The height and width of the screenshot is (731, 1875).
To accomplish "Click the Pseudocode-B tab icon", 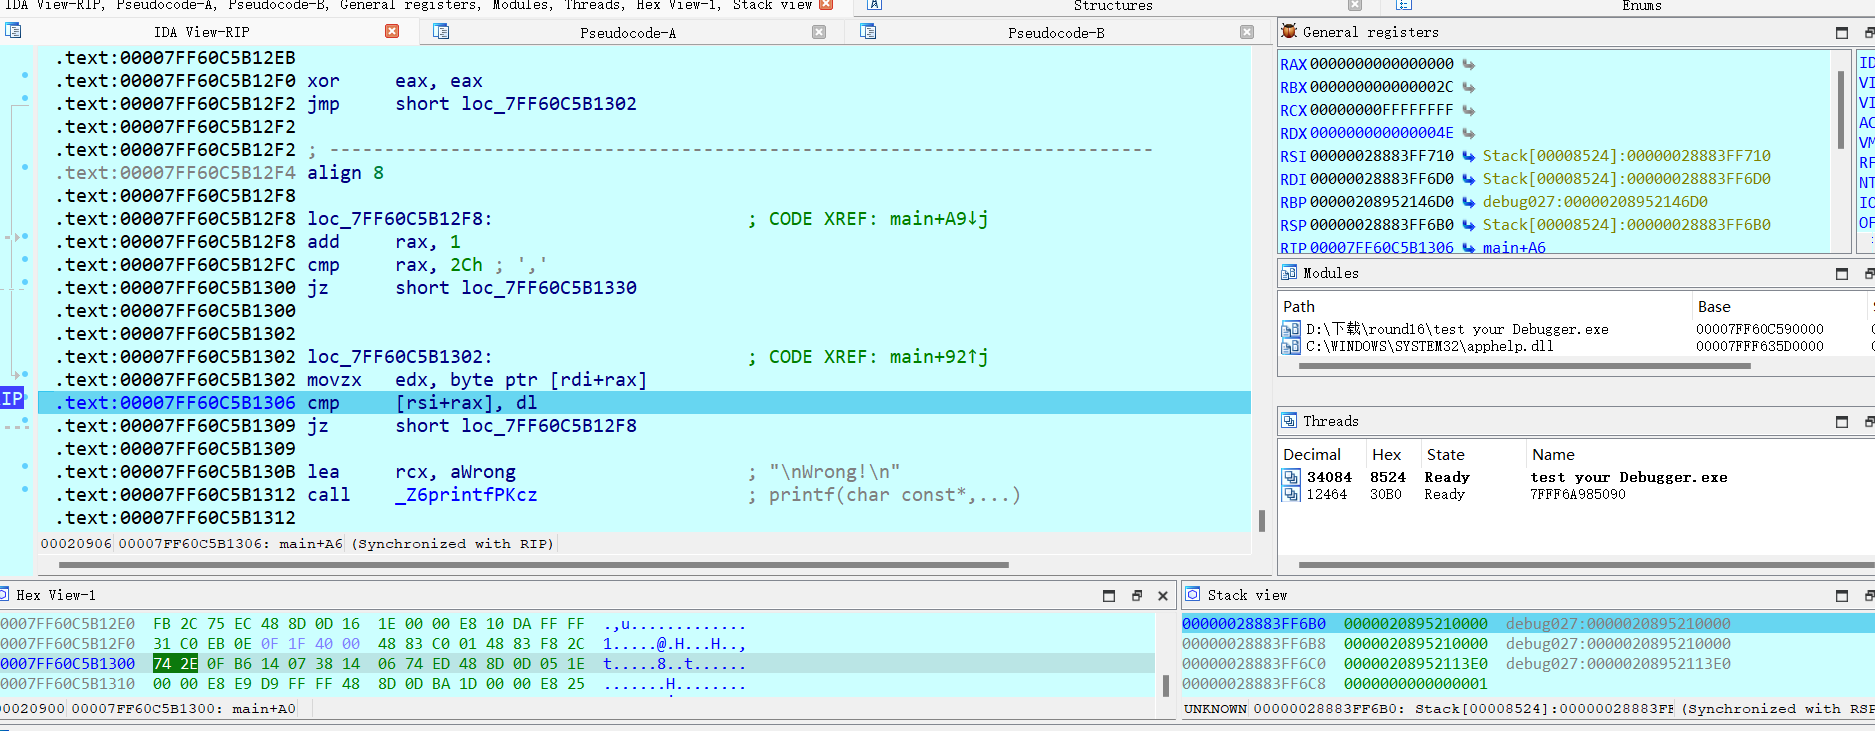I will [868, 31].
